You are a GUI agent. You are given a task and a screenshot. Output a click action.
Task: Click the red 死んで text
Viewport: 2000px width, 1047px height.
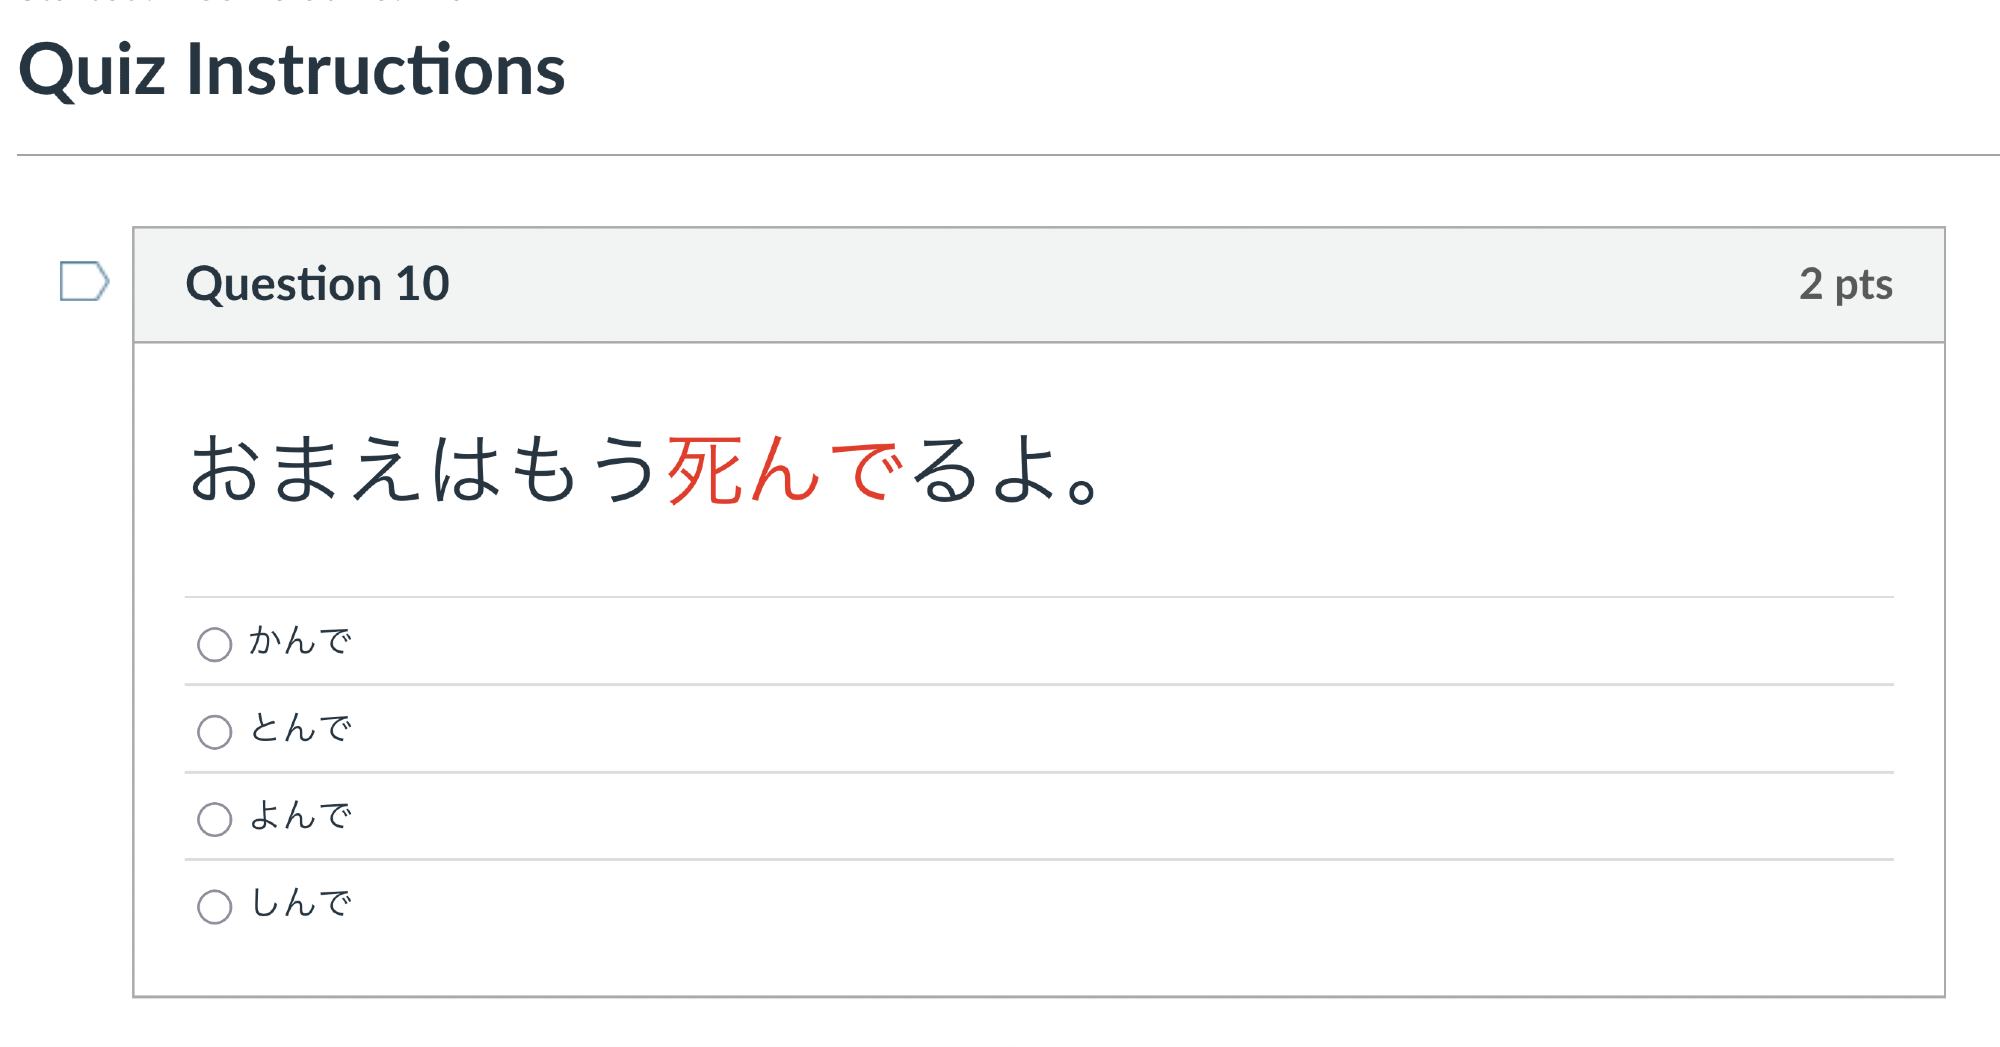tap(785, 470)
